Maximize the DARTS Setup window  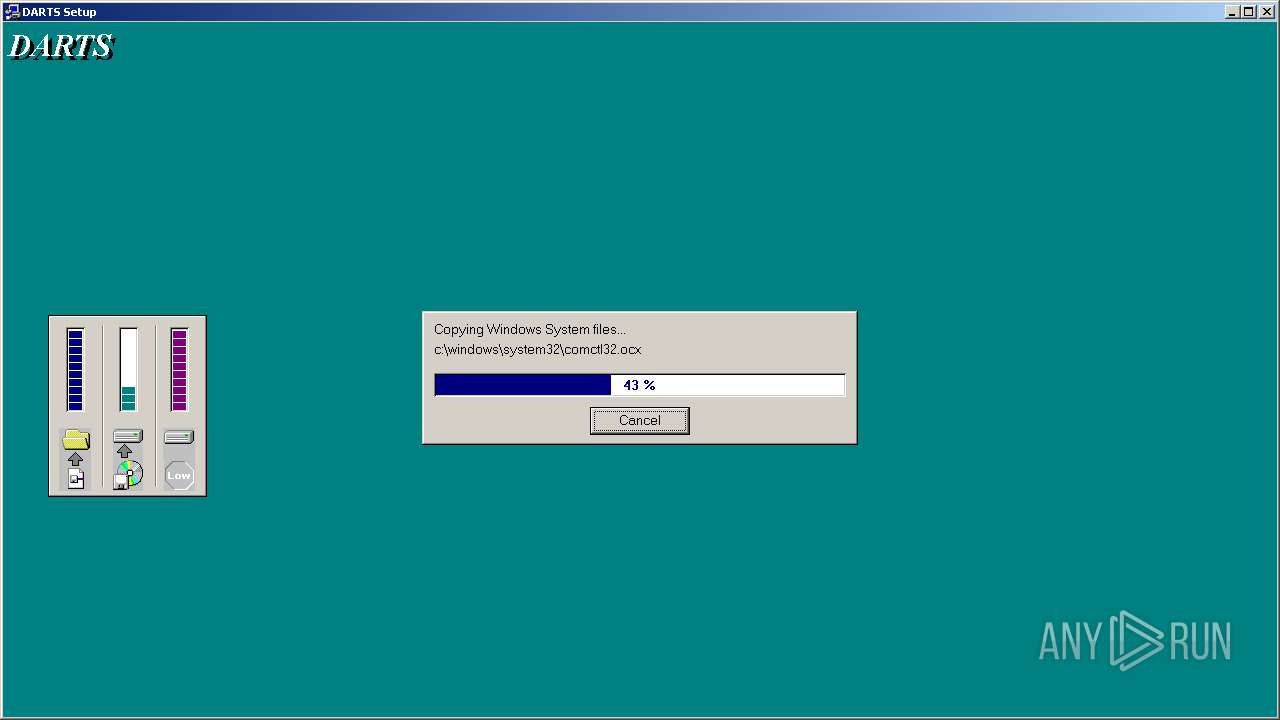point(1248,12)
